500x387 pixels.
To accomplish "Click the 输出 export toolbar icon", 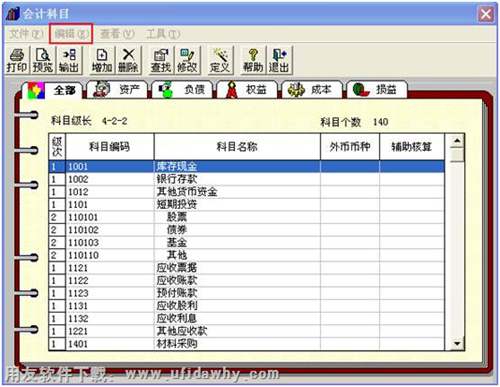I will coord(69,60).
